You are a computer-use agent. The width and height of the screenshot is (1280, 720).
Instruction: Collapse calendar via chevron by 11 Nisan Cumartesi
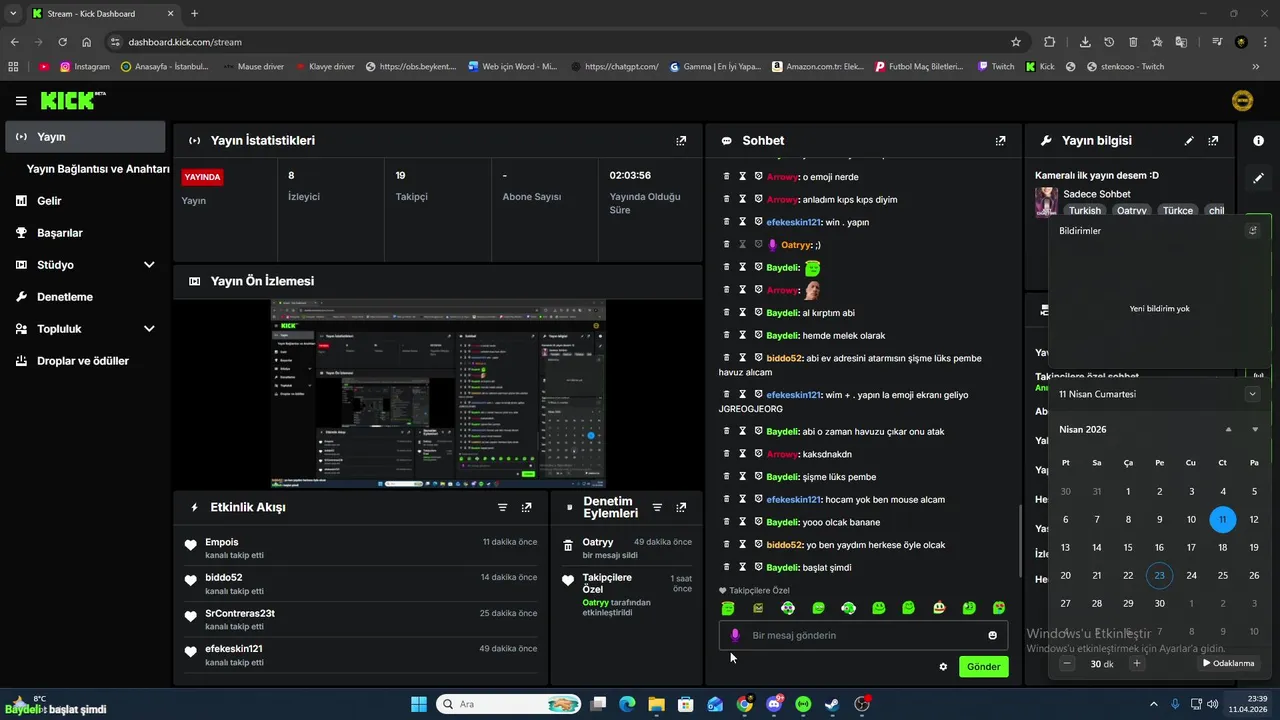point(1252,394)
